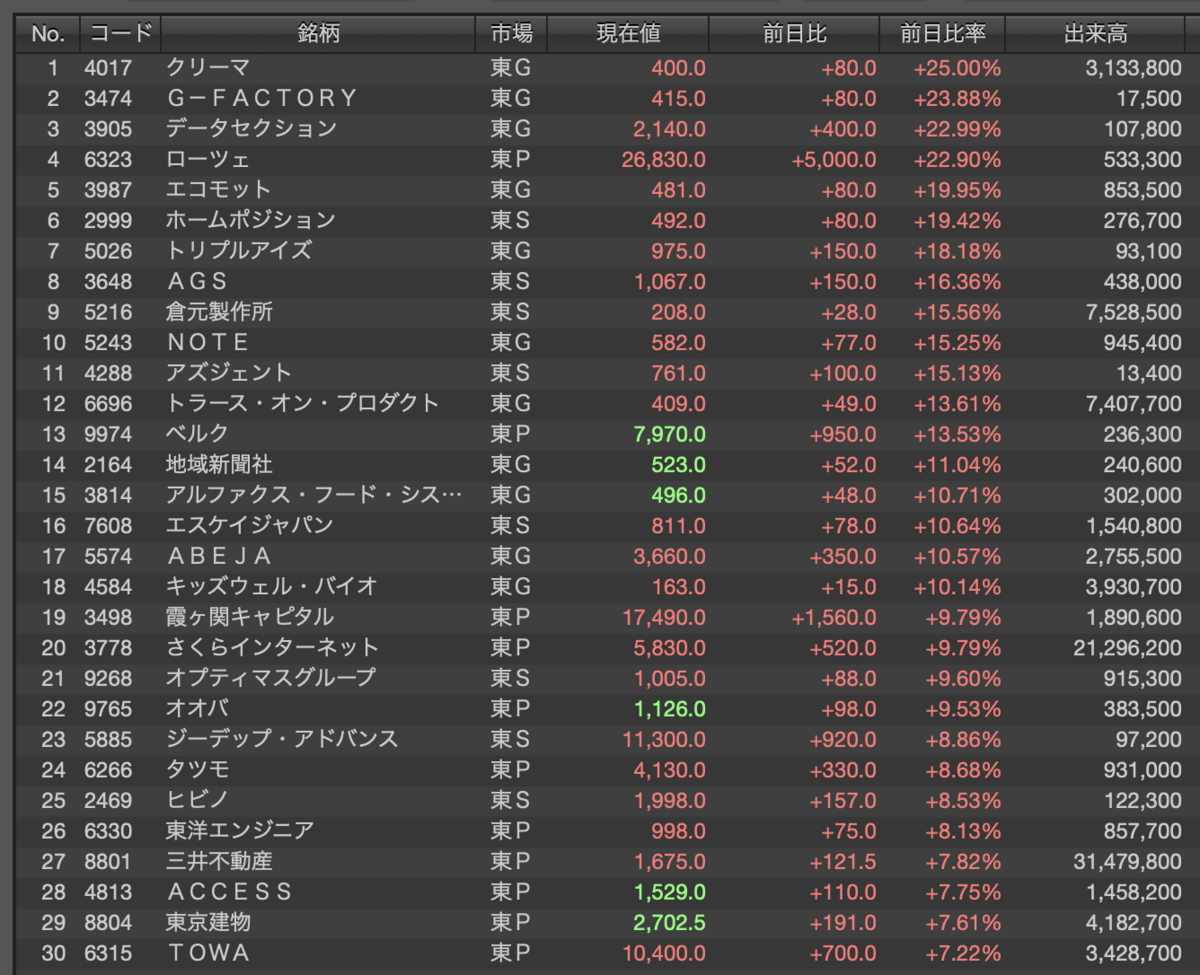The image size is (1200, 975).
Task: Select the ベルク stock name
Action: click(197, 434)
